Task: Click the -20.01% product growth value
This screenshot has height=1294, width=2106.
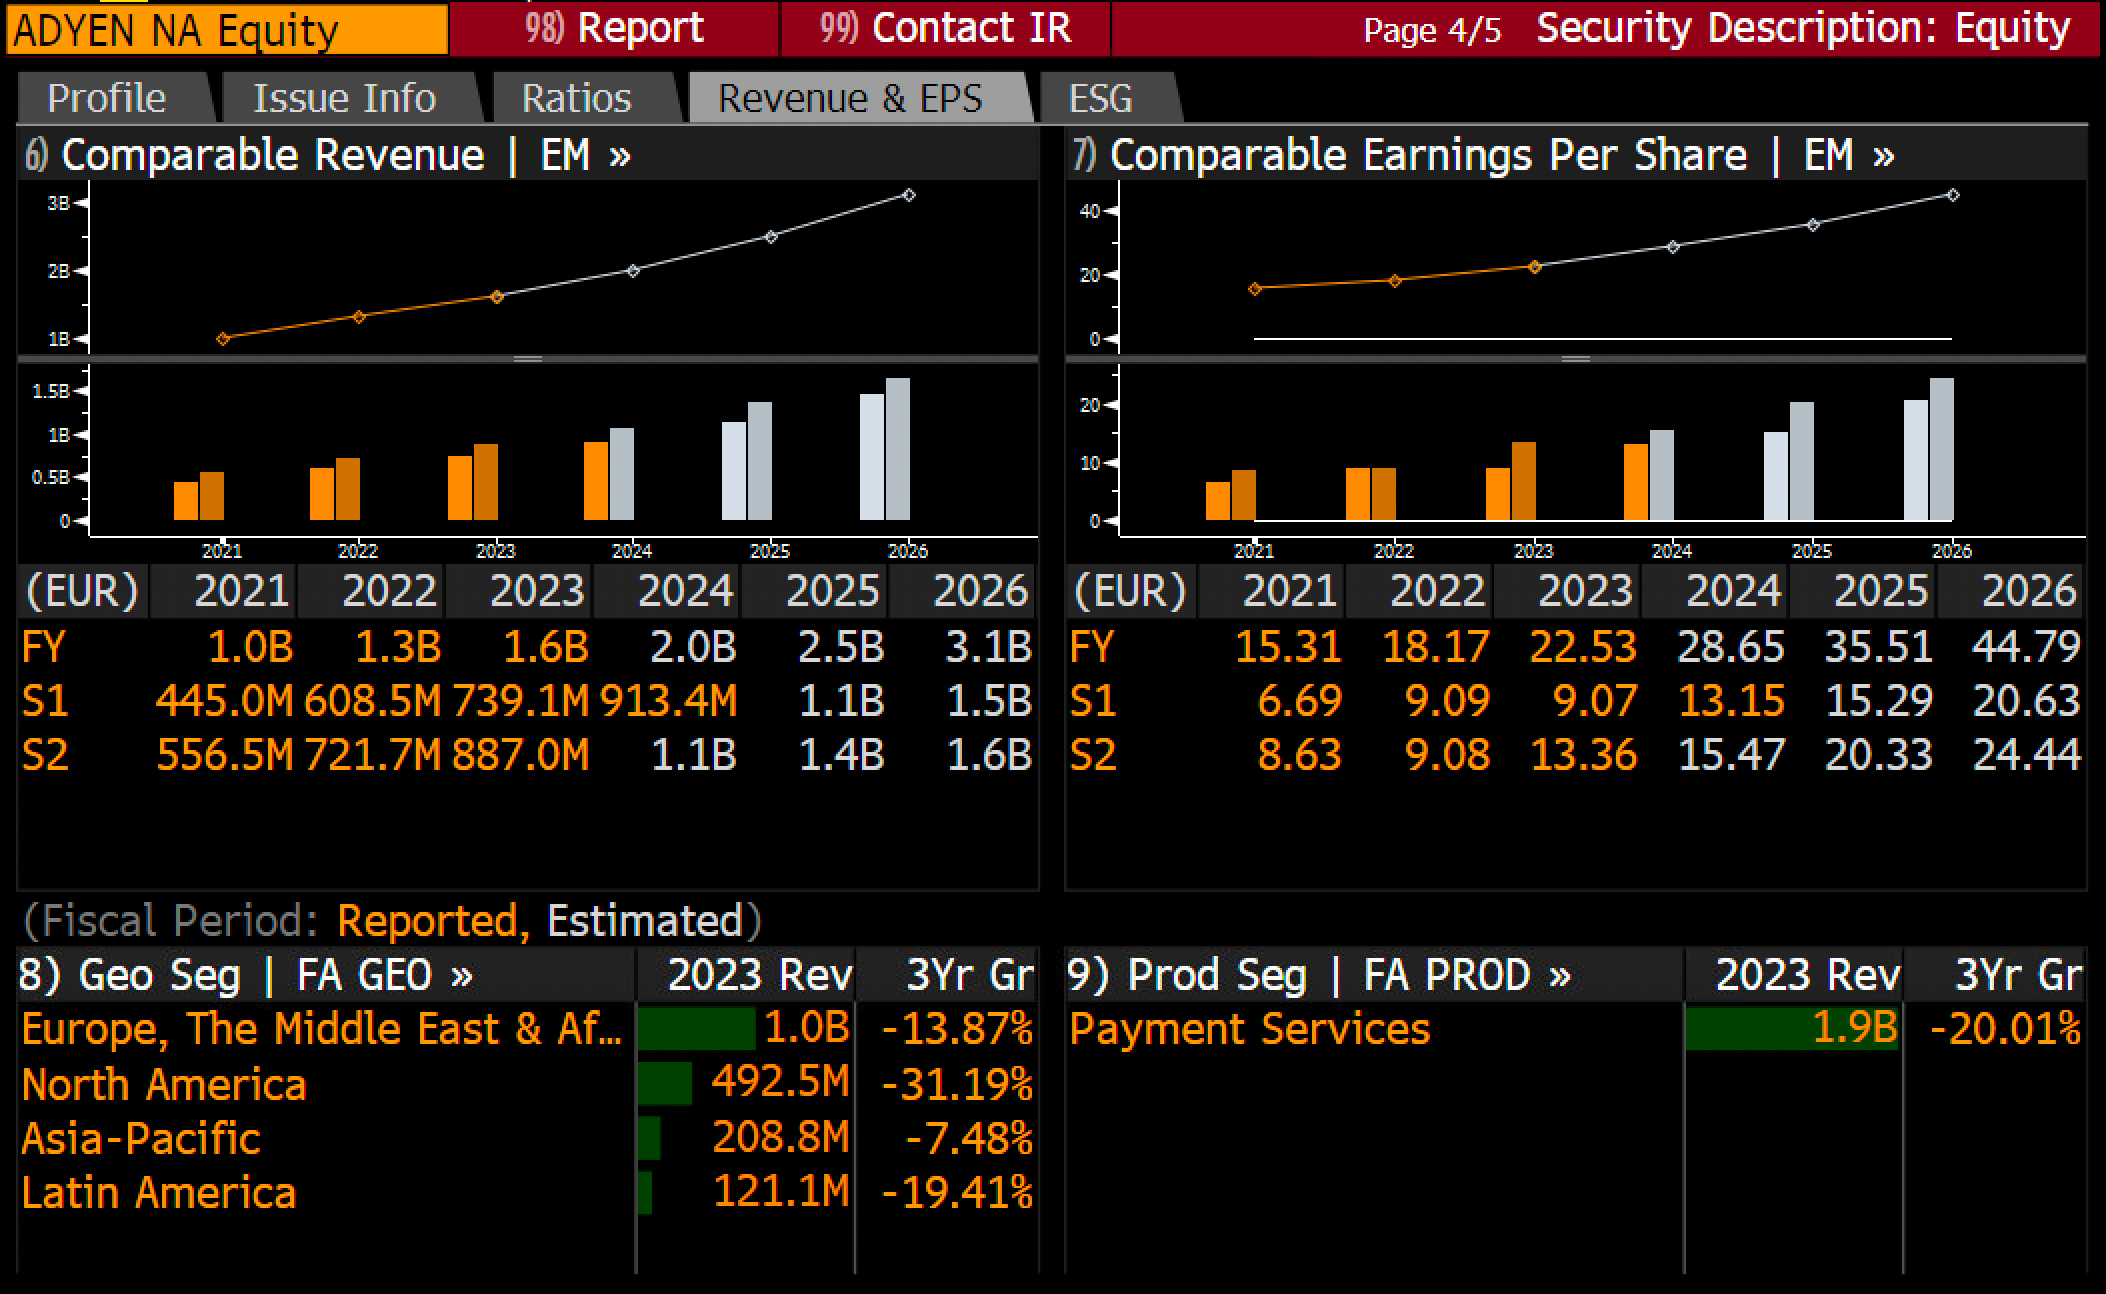Action: click(2005, 1029)
